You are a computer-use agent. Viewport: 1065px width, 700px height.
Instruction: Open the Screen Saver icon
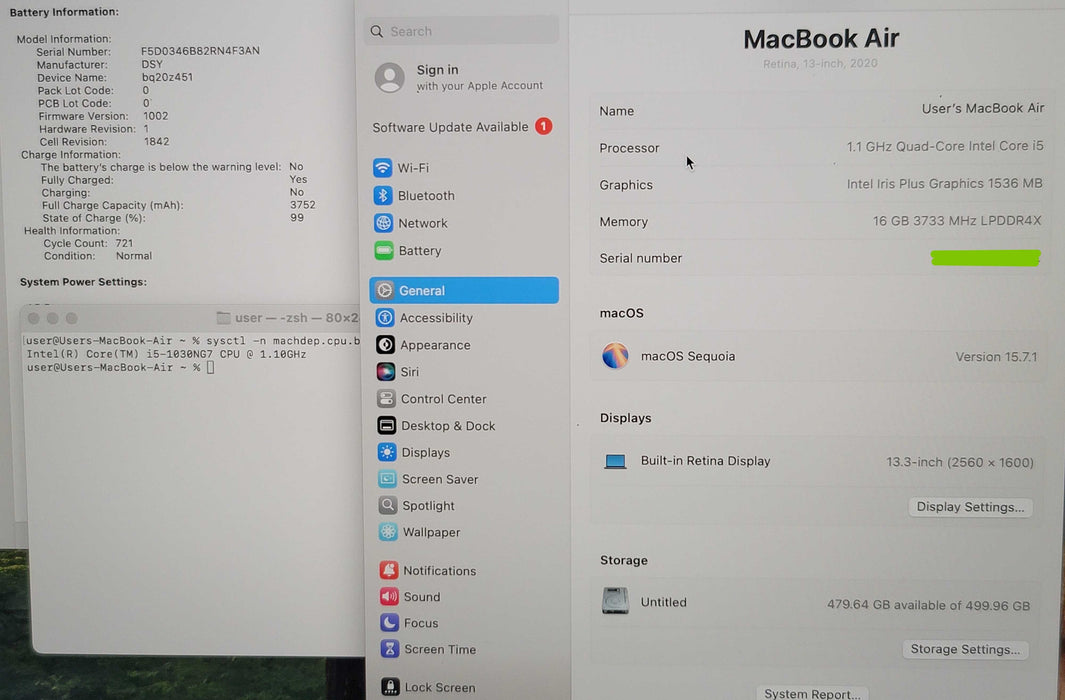pos(387,479)
